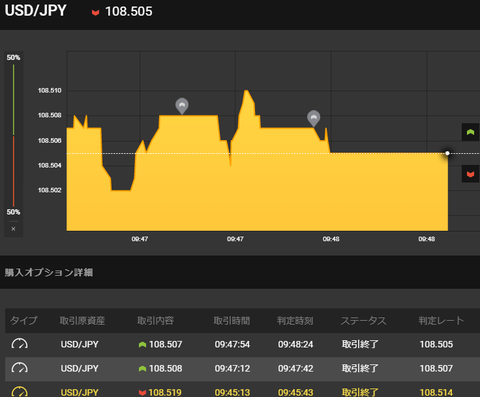Click the second gray trade marker pin near 09:48
Screen dimensions: 480x397
(x=313, y=118)
